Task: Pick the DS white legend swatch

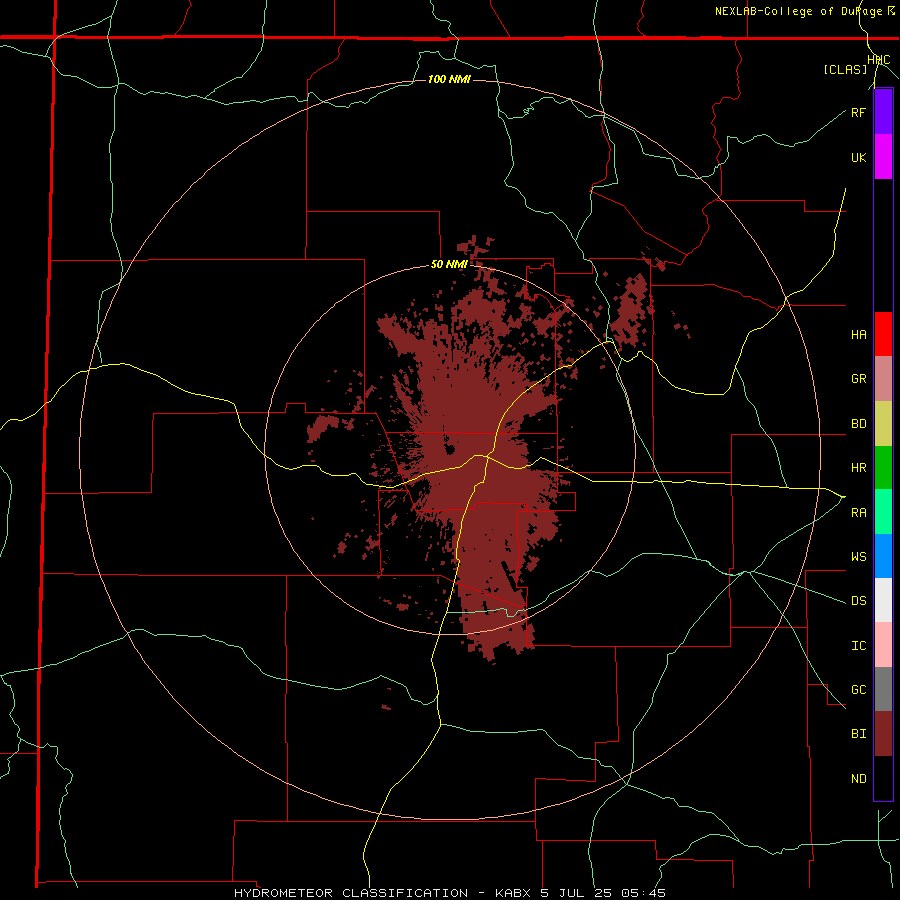Action: coord(883,600)
